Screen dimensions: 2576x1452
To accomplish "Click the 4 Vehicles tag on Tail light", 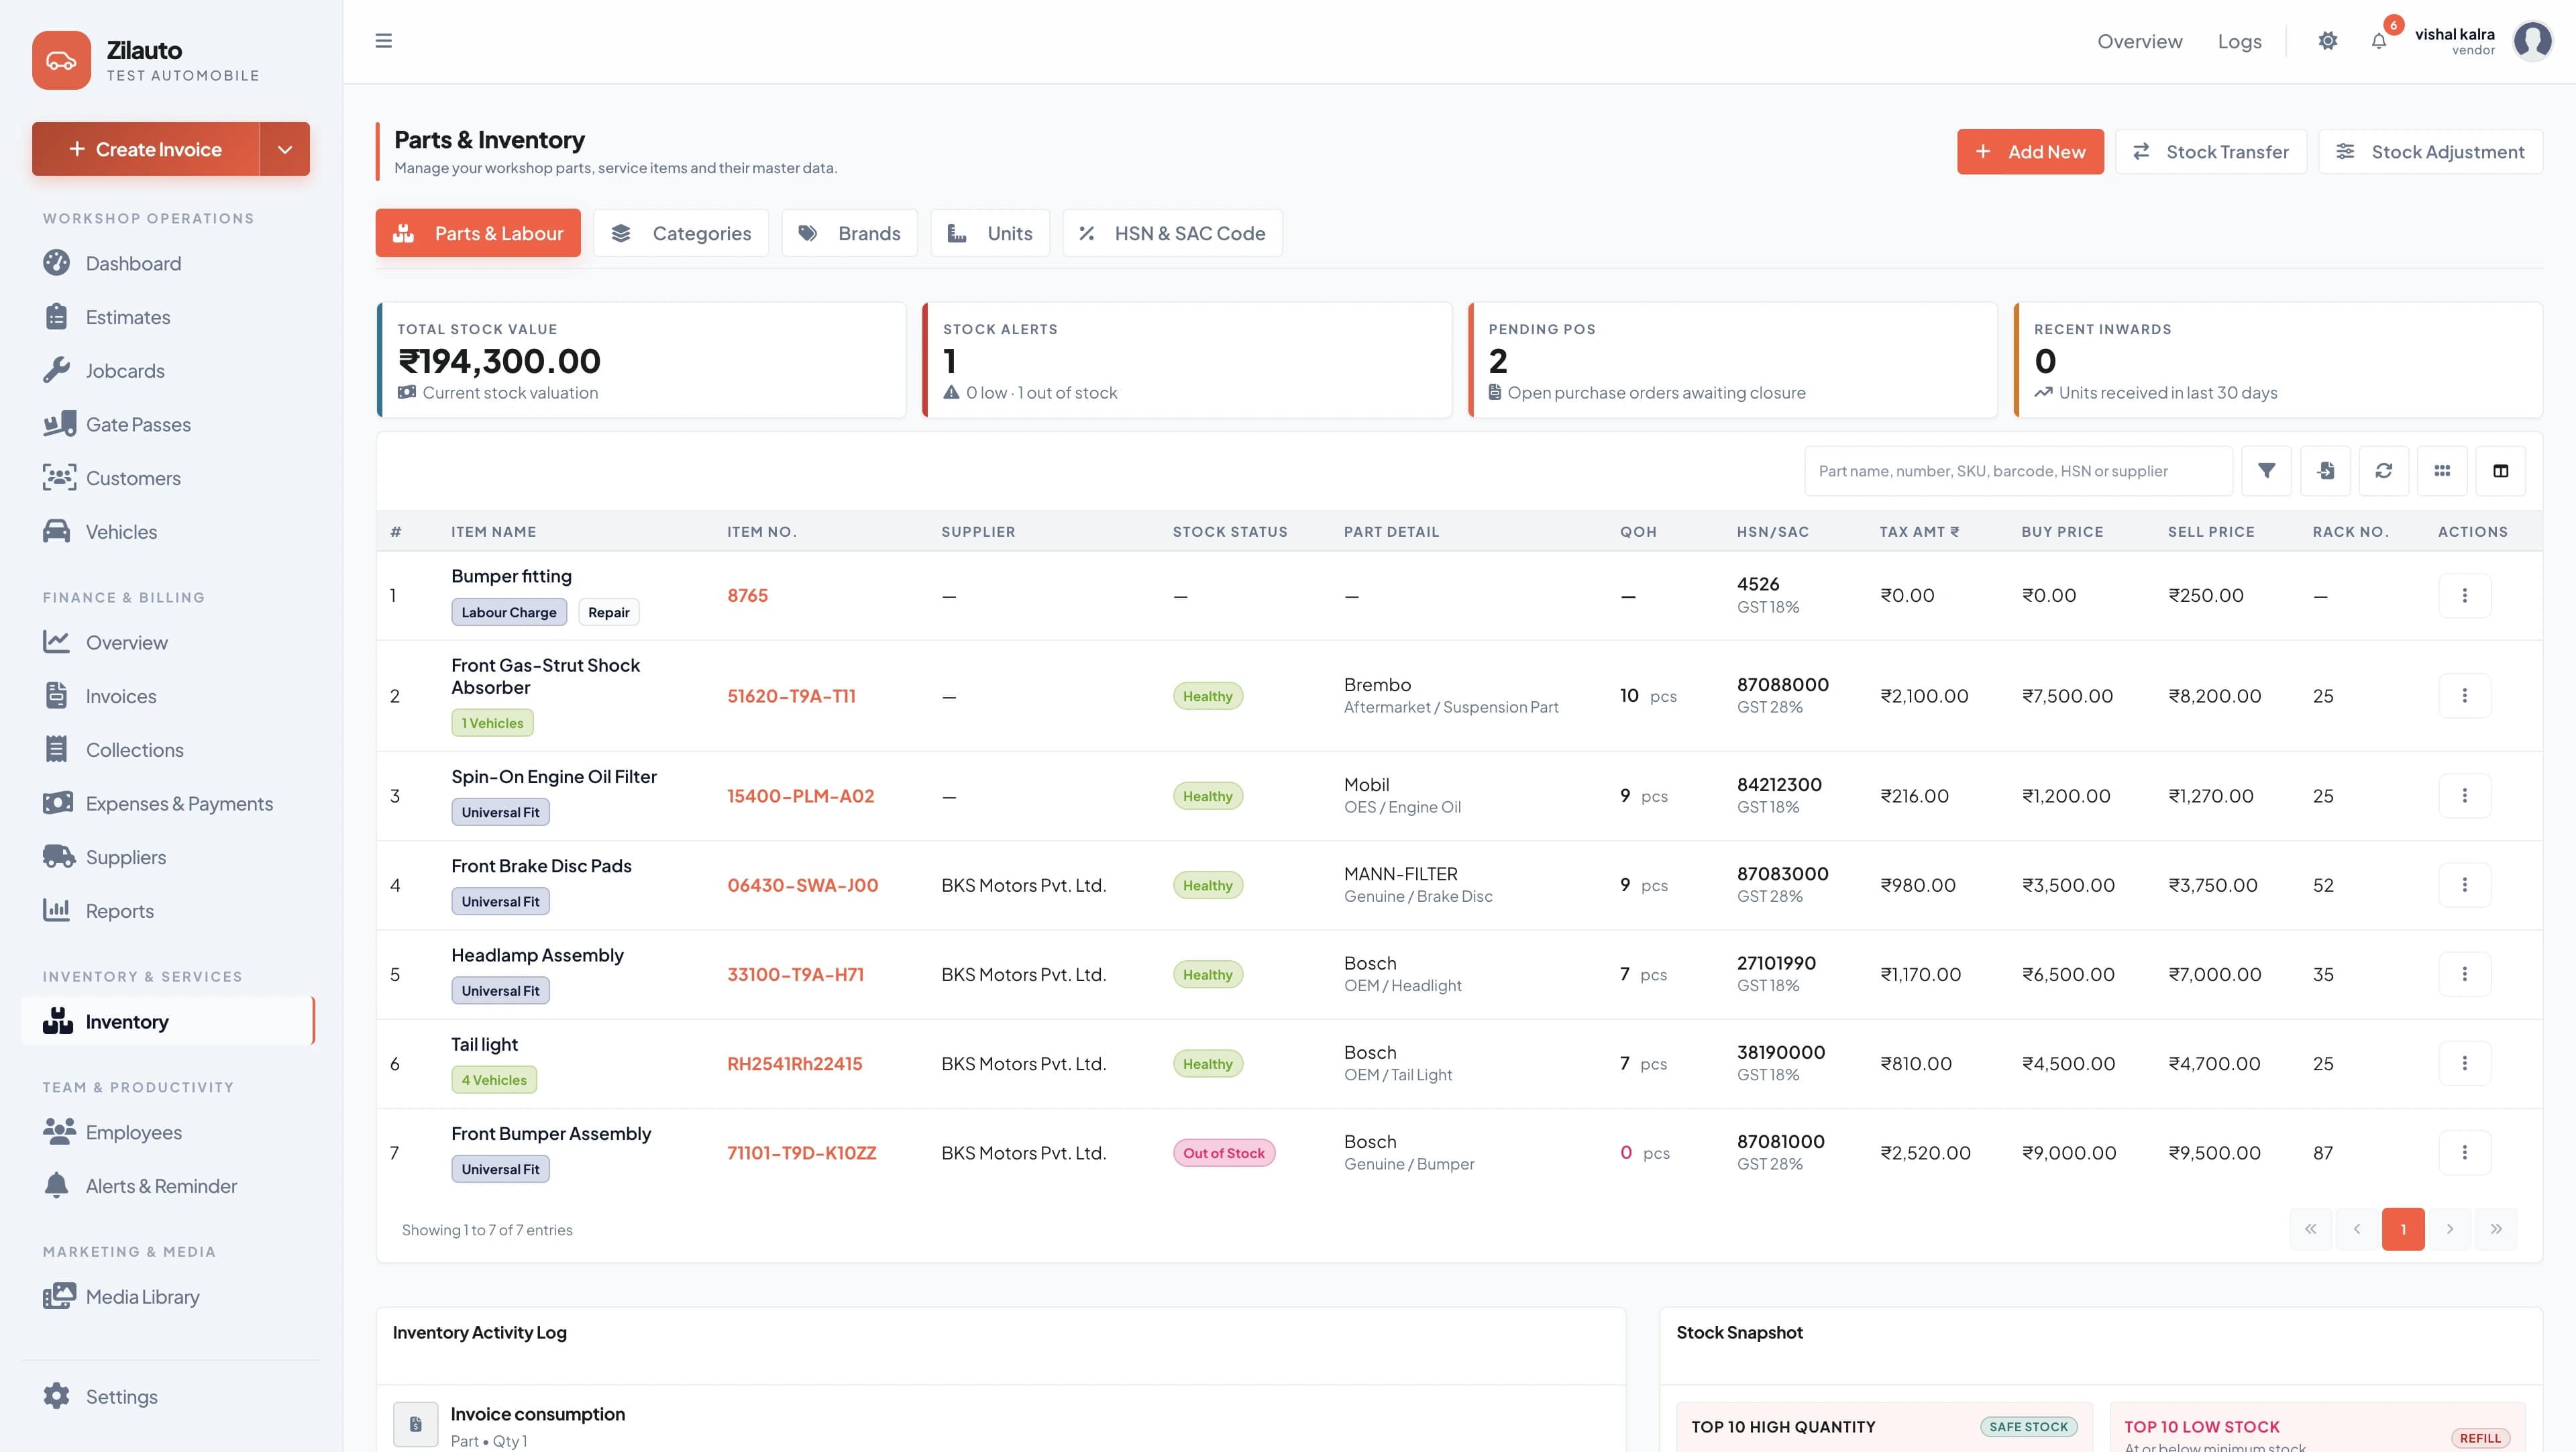I will point(494,1080).
